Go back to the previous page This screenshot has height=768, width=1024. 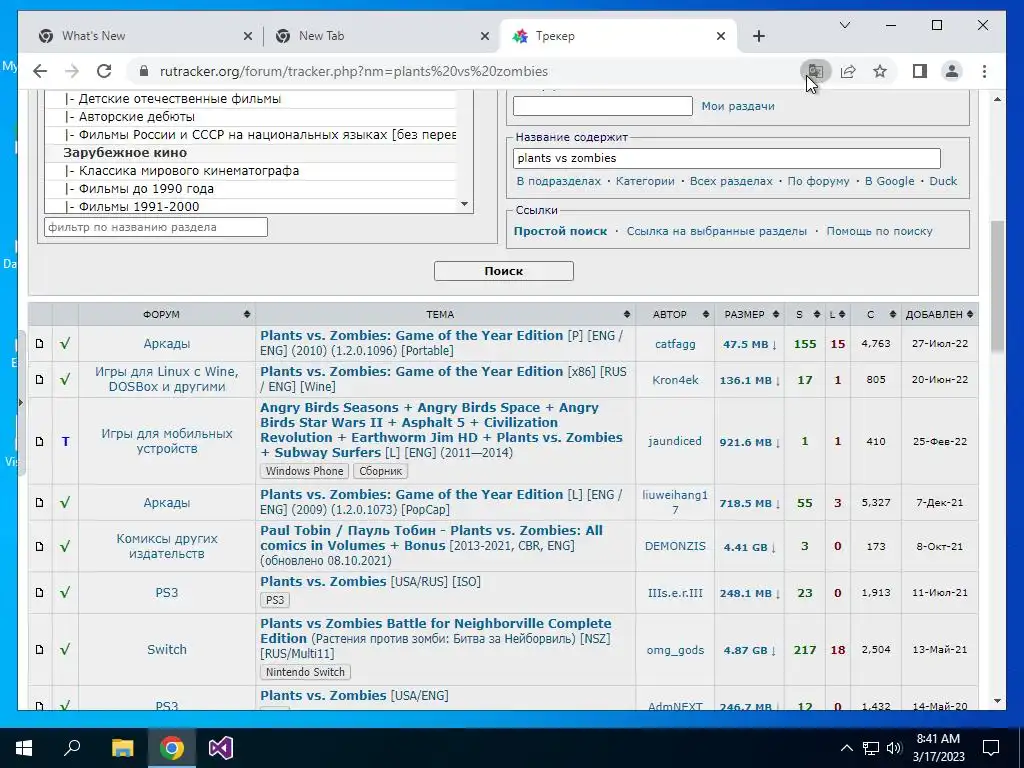[x=40, y=71]
